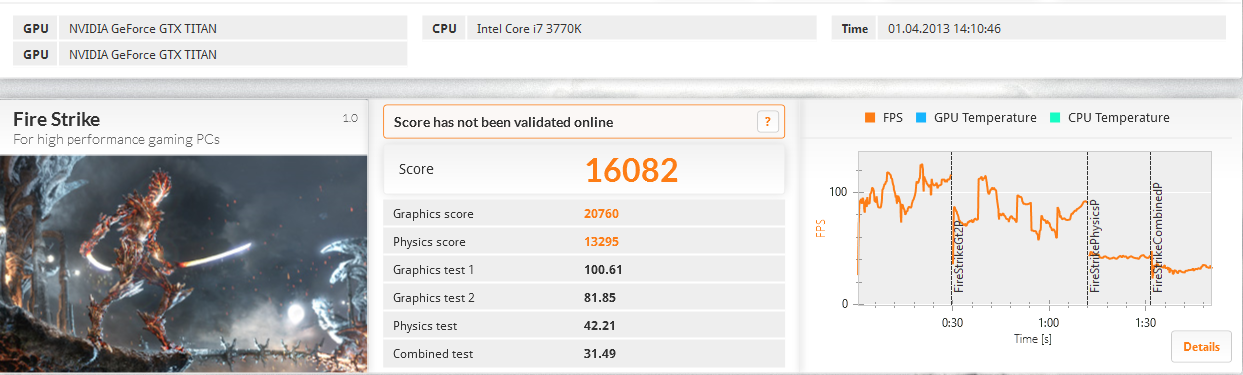Select the Combined test result row
The height and width of the screenshot is (375, 1243).
(584, 354)
